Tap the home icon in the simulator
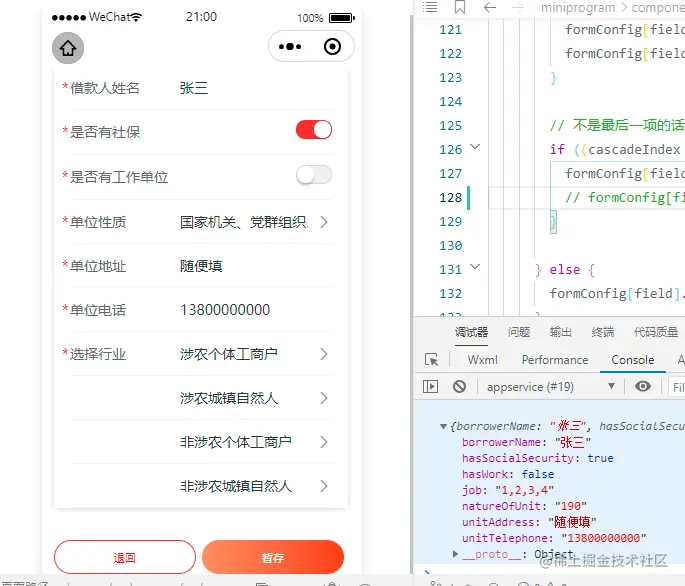 point(68,48)
